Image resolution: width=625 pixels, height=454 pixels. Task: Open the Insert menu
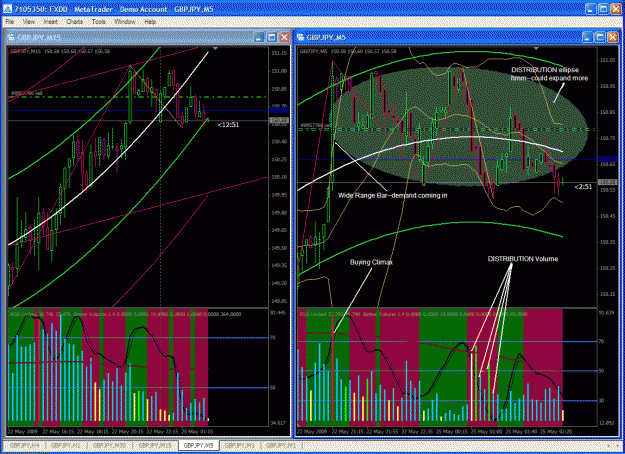click(51, 22)
